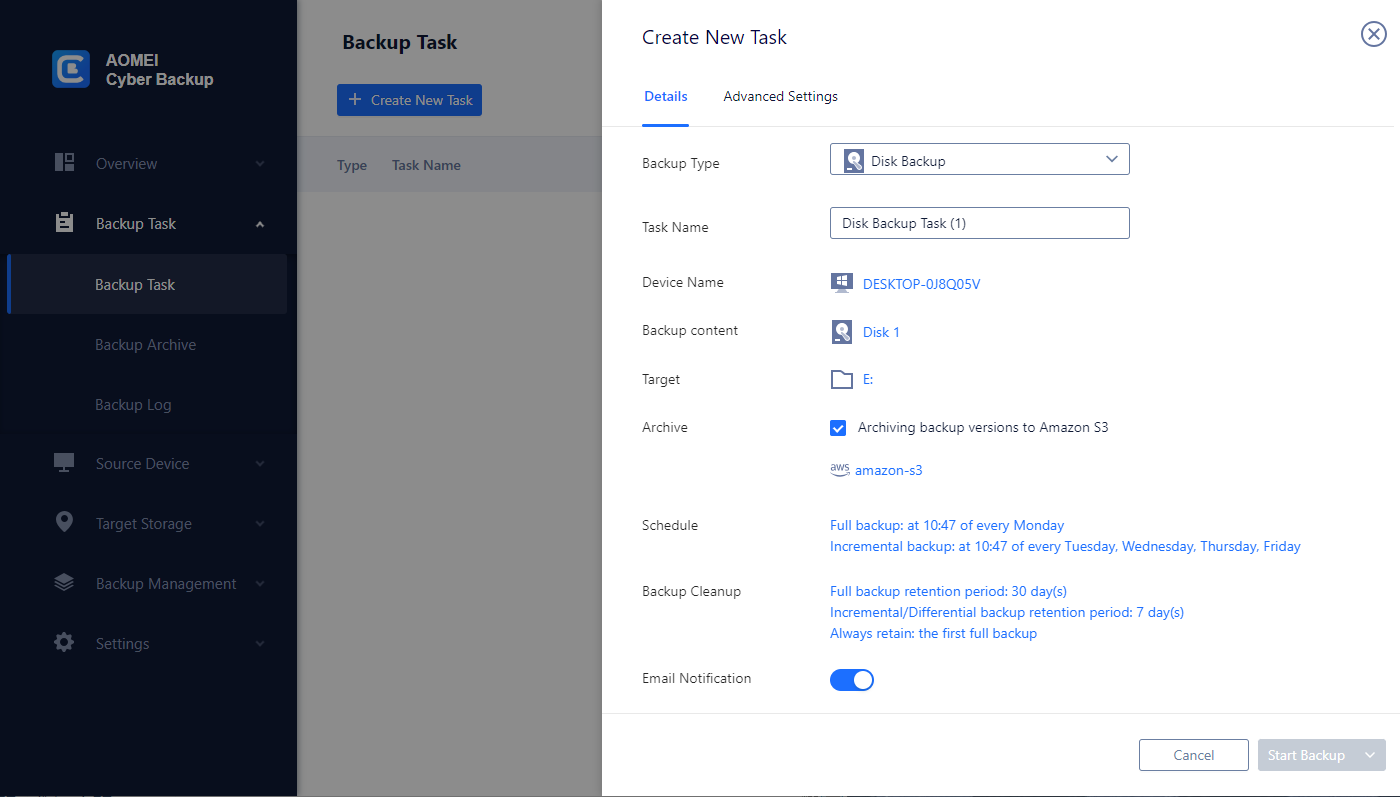Click the Settings gear icon in sidebar
The width and height of the screenshot is (1400, 797).
coord(65,643)
